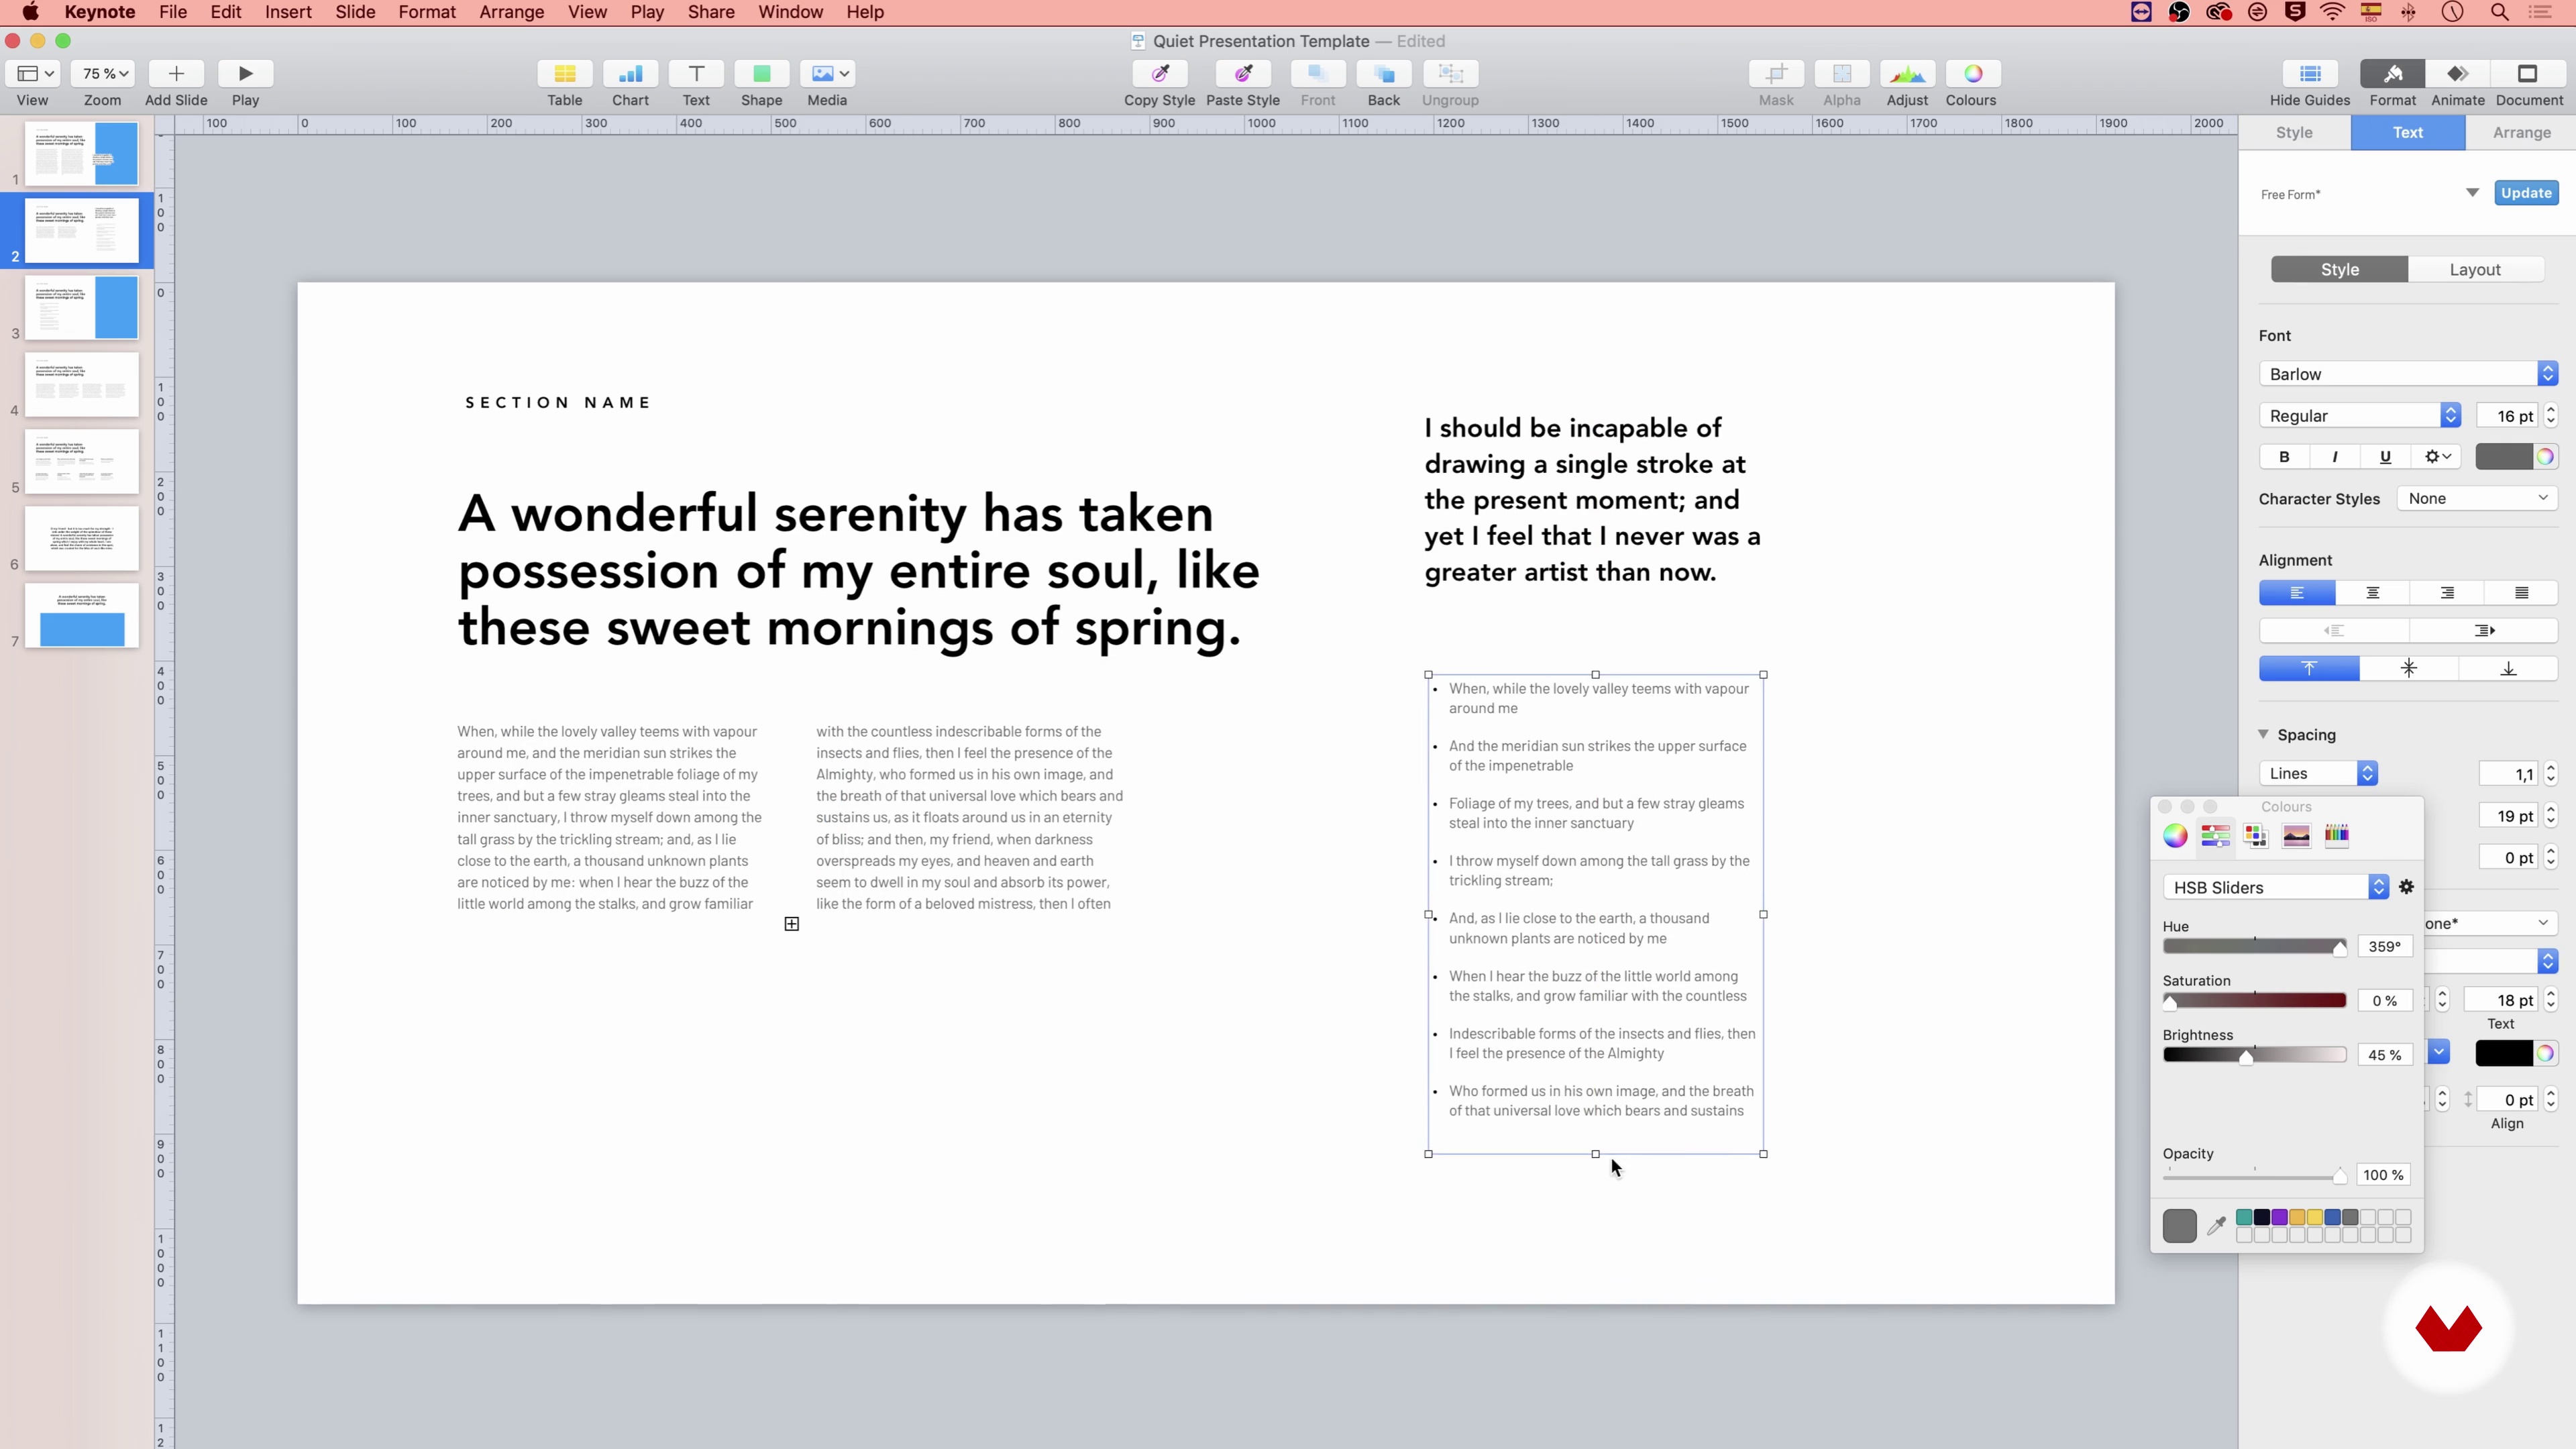Viewport: 2576px width, 1449px height.
Task: Open the Animate inspector
Action: 2457,74
